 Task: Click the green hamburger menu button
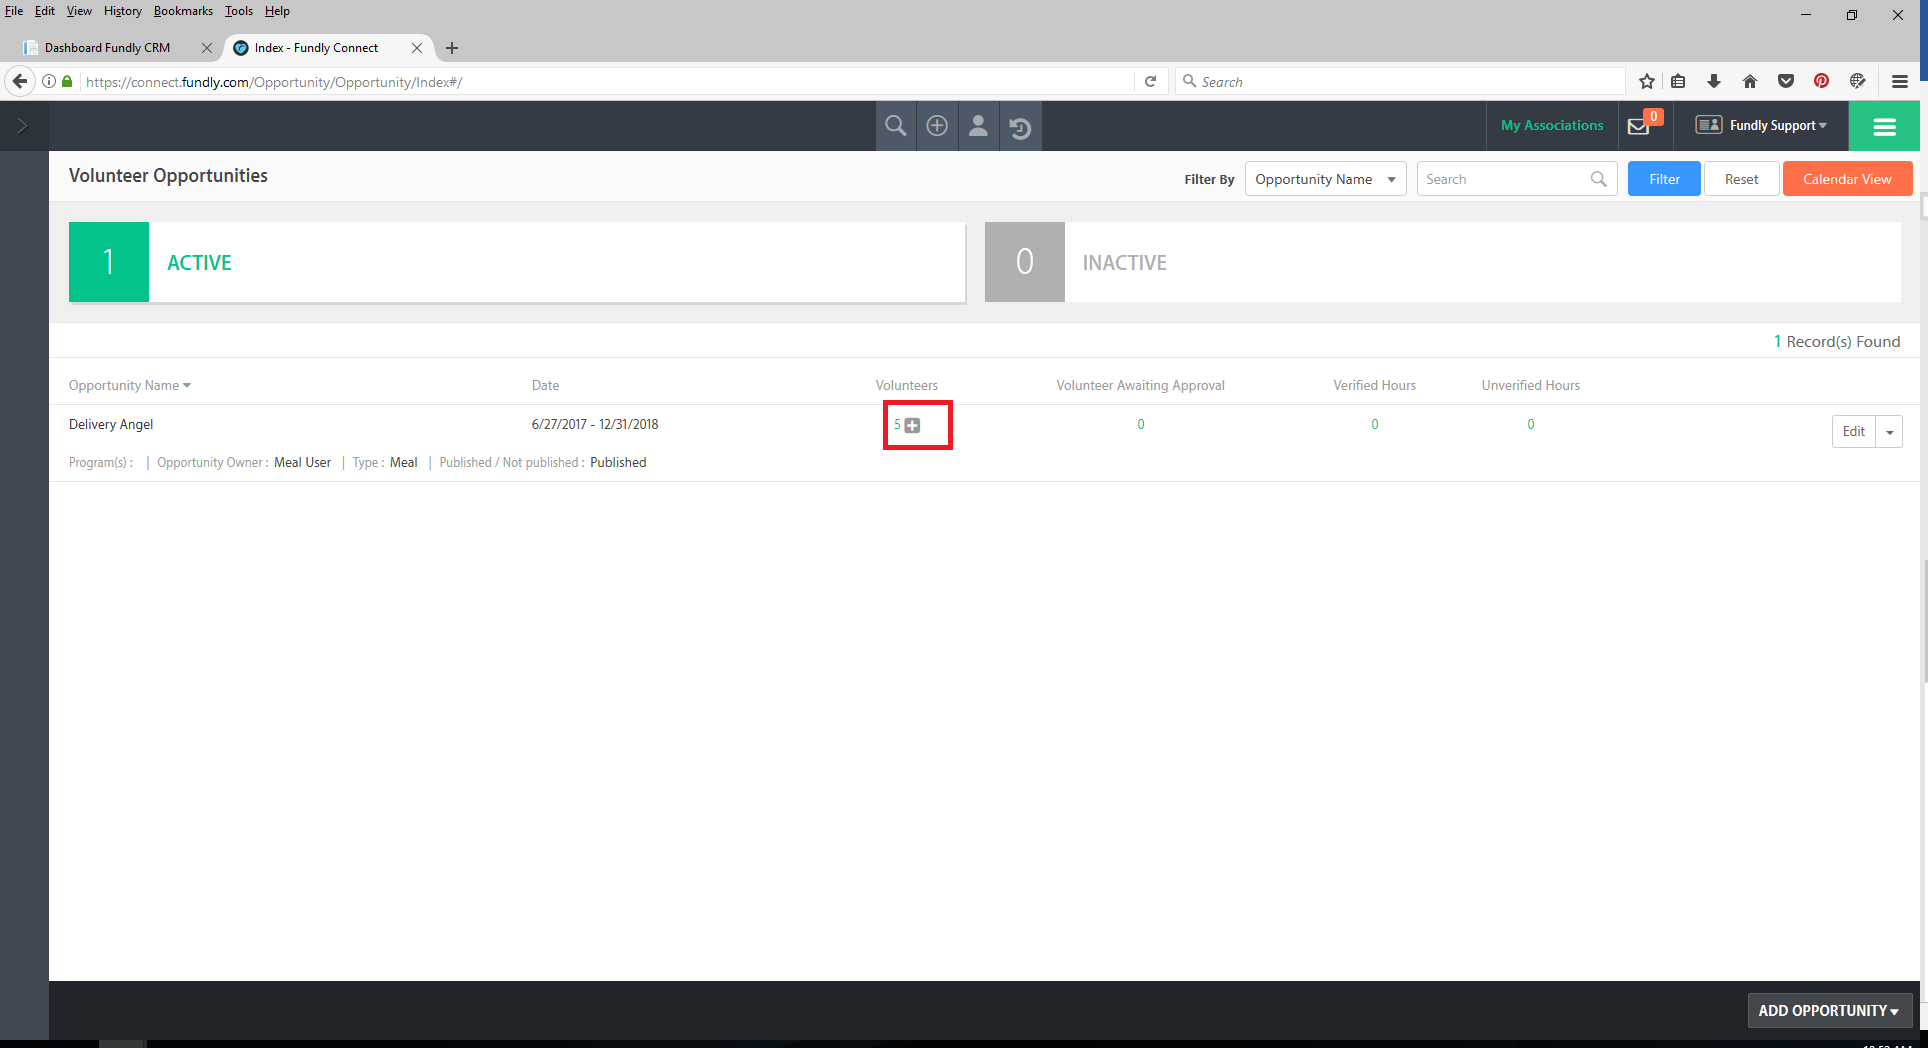point(1884,126)
